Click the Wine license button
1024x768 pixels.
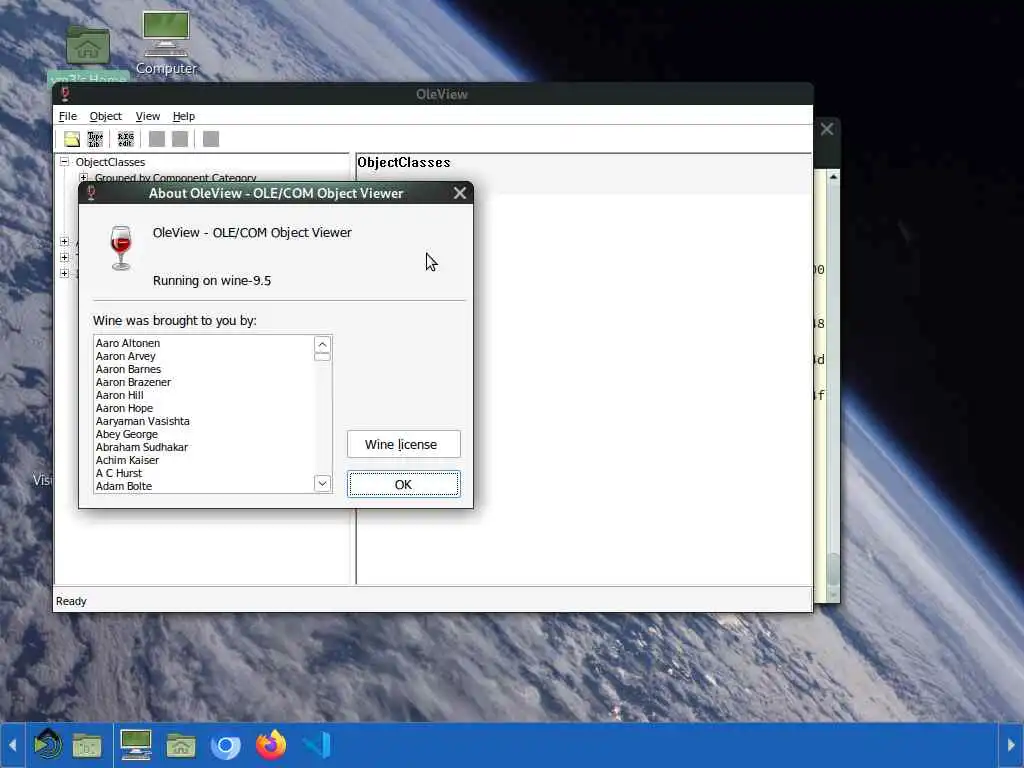404,444
